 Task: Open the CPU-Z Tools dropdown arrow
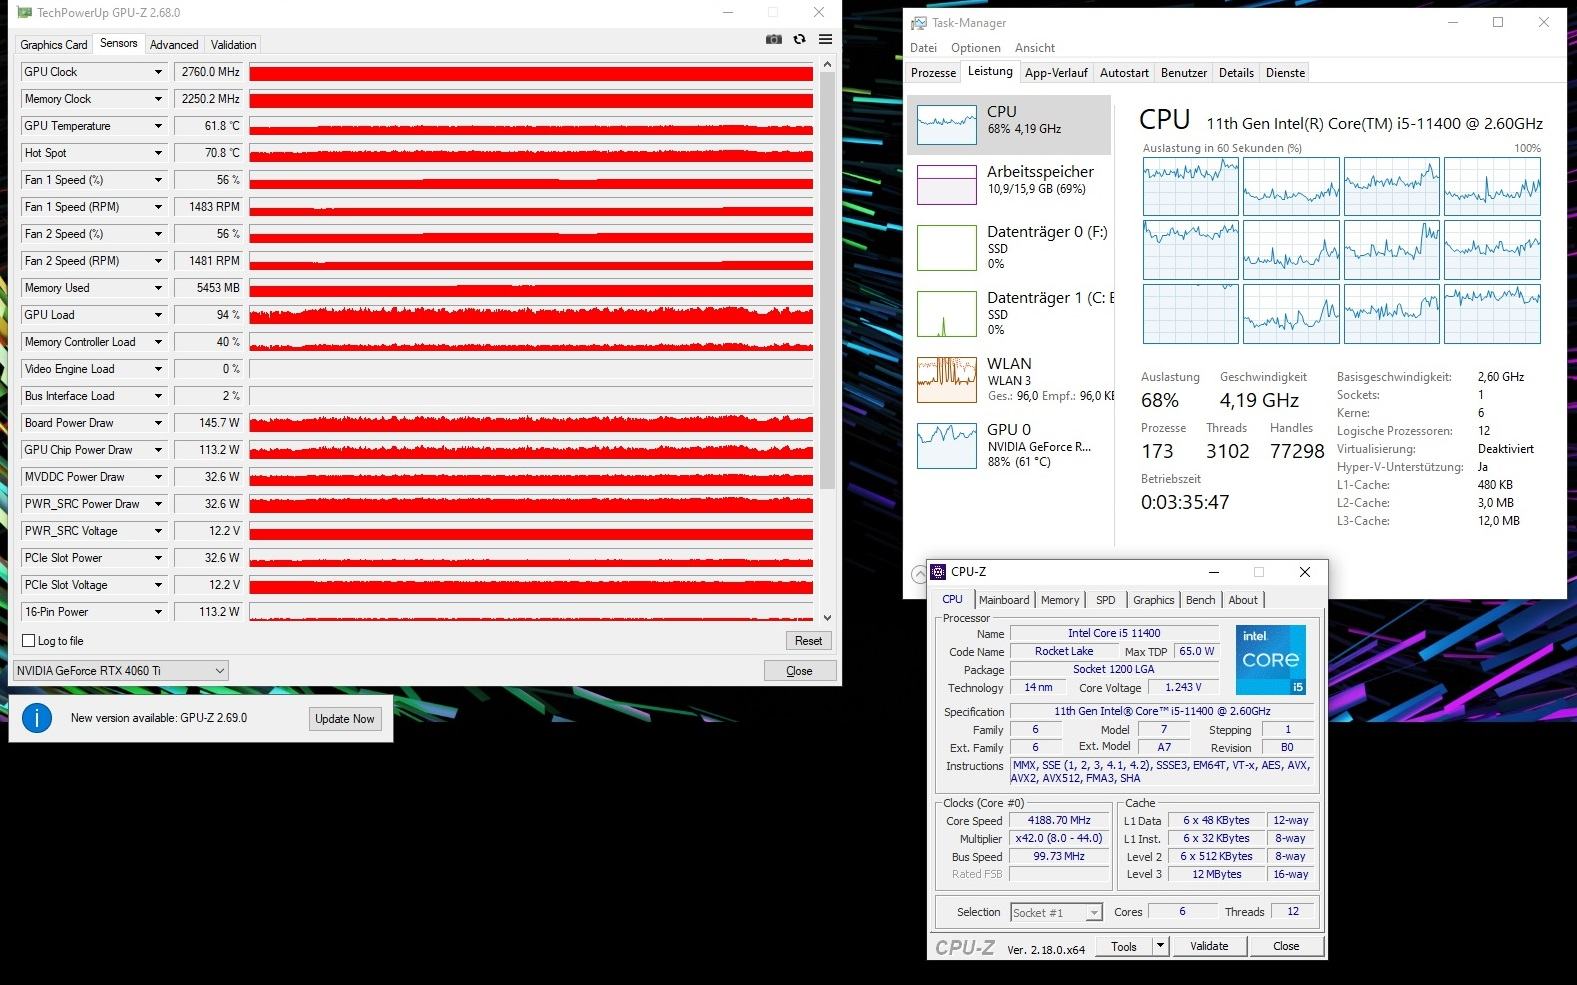pyautogui.click(x=1160, y=946)
